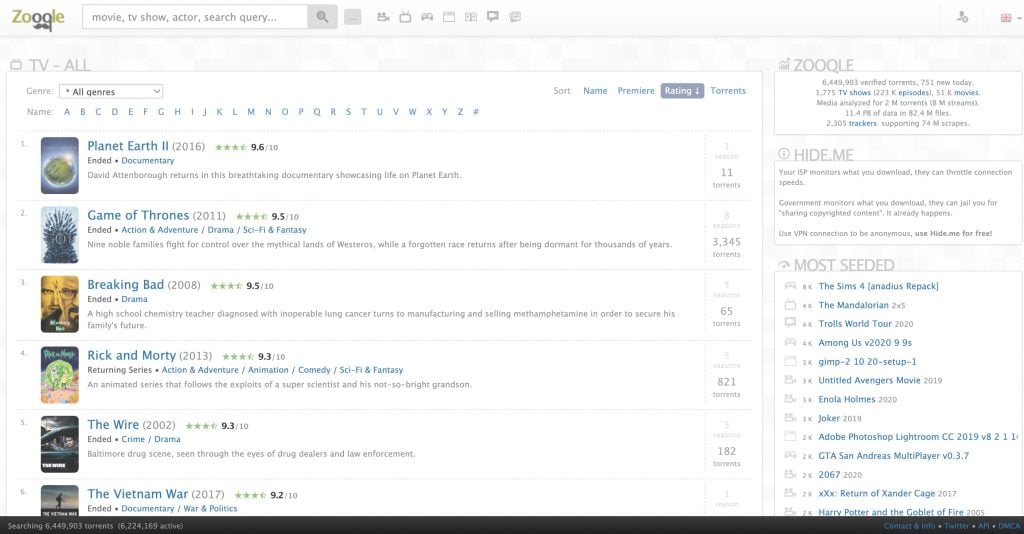Toggle the Rating sort order

pyautogui.click(x=682, y=91)
